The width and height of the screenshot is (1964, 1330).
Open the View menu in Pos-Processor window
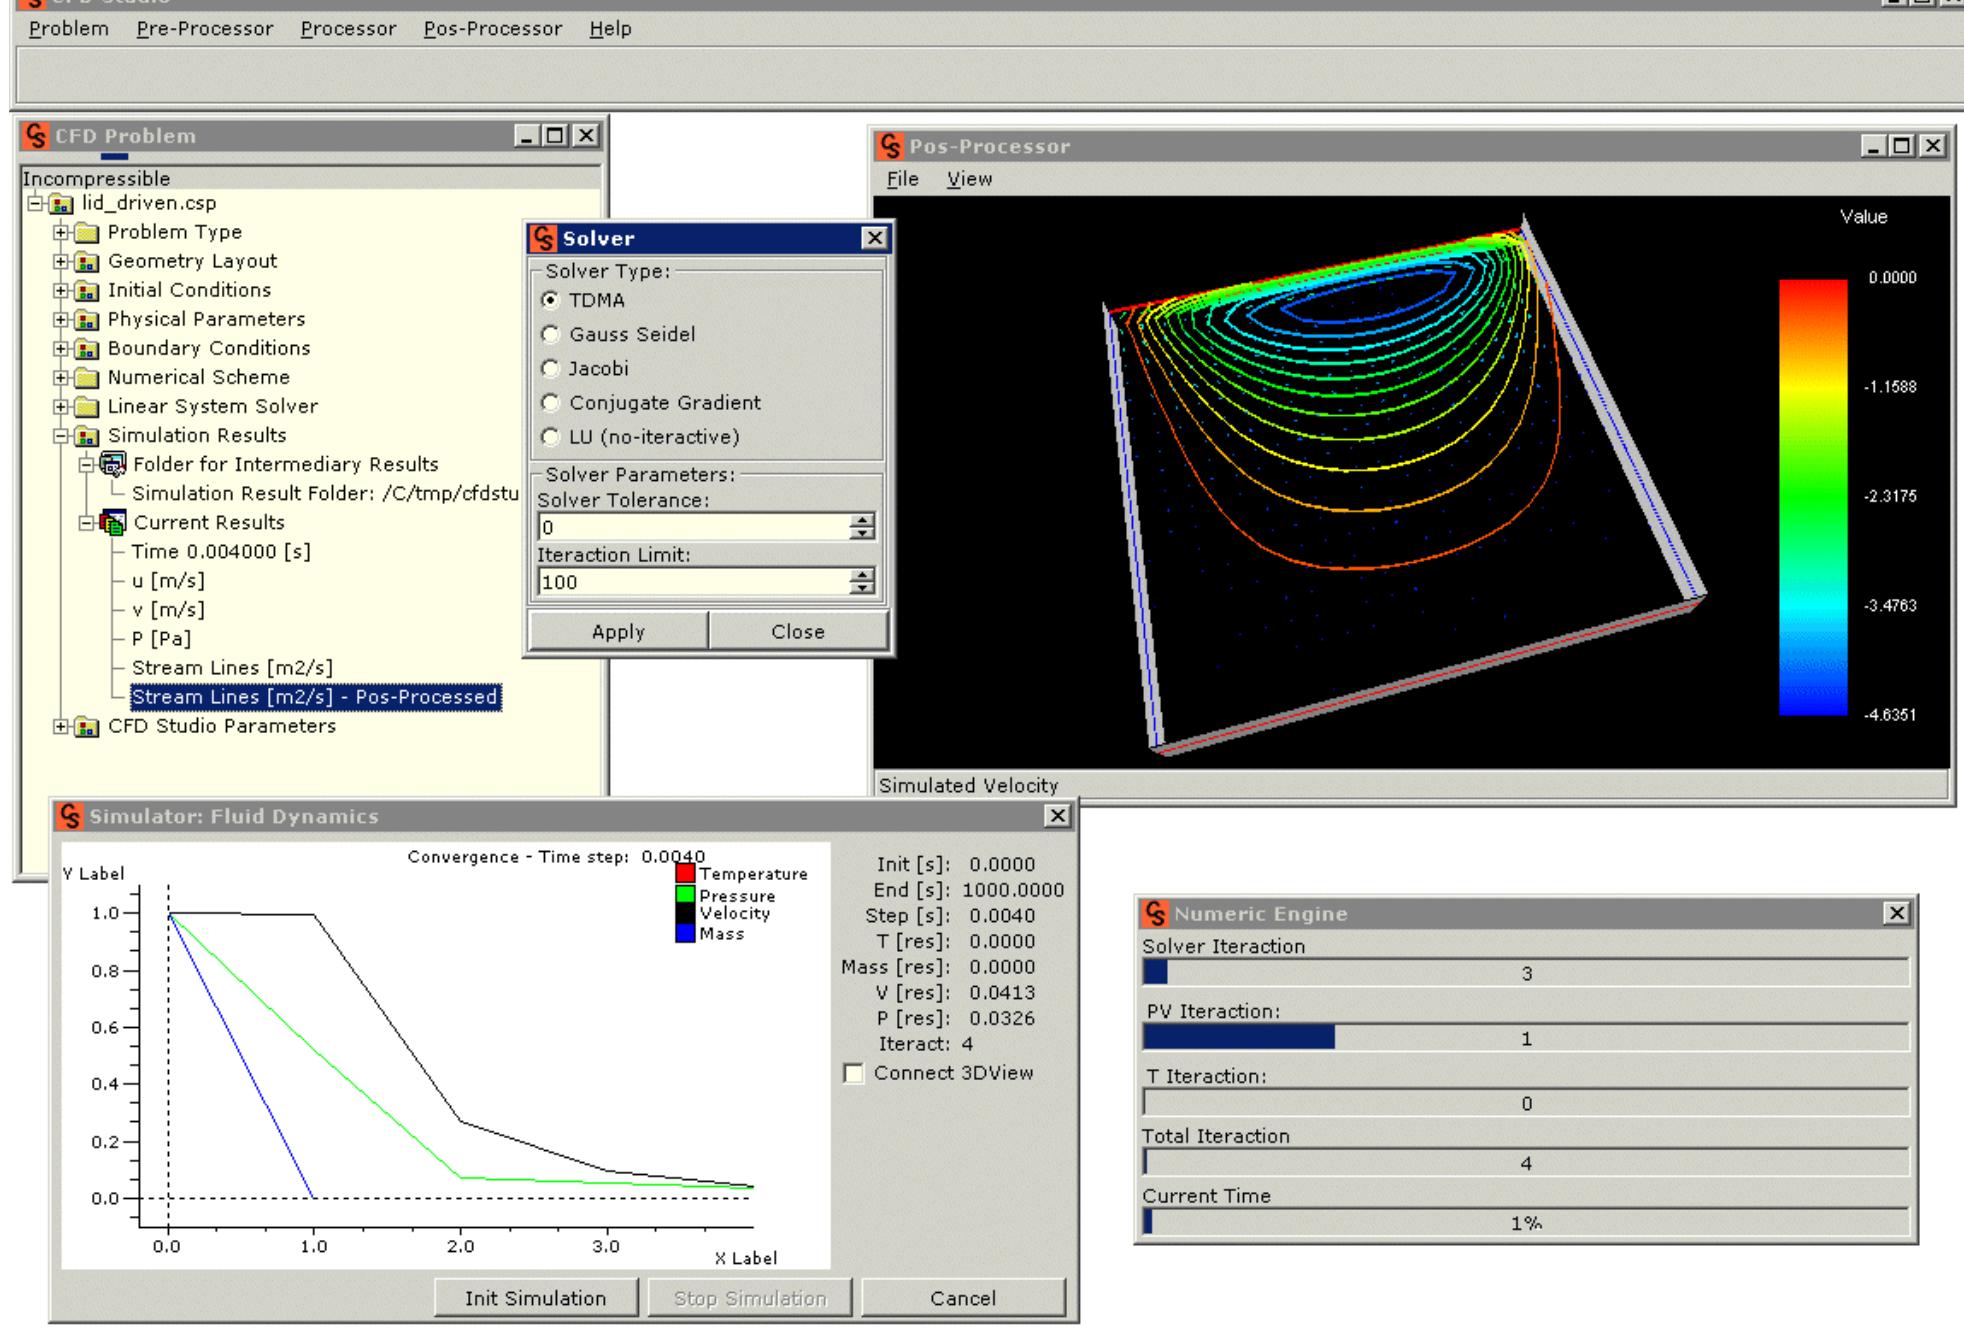pyautogui.click(x=969, y=179)
